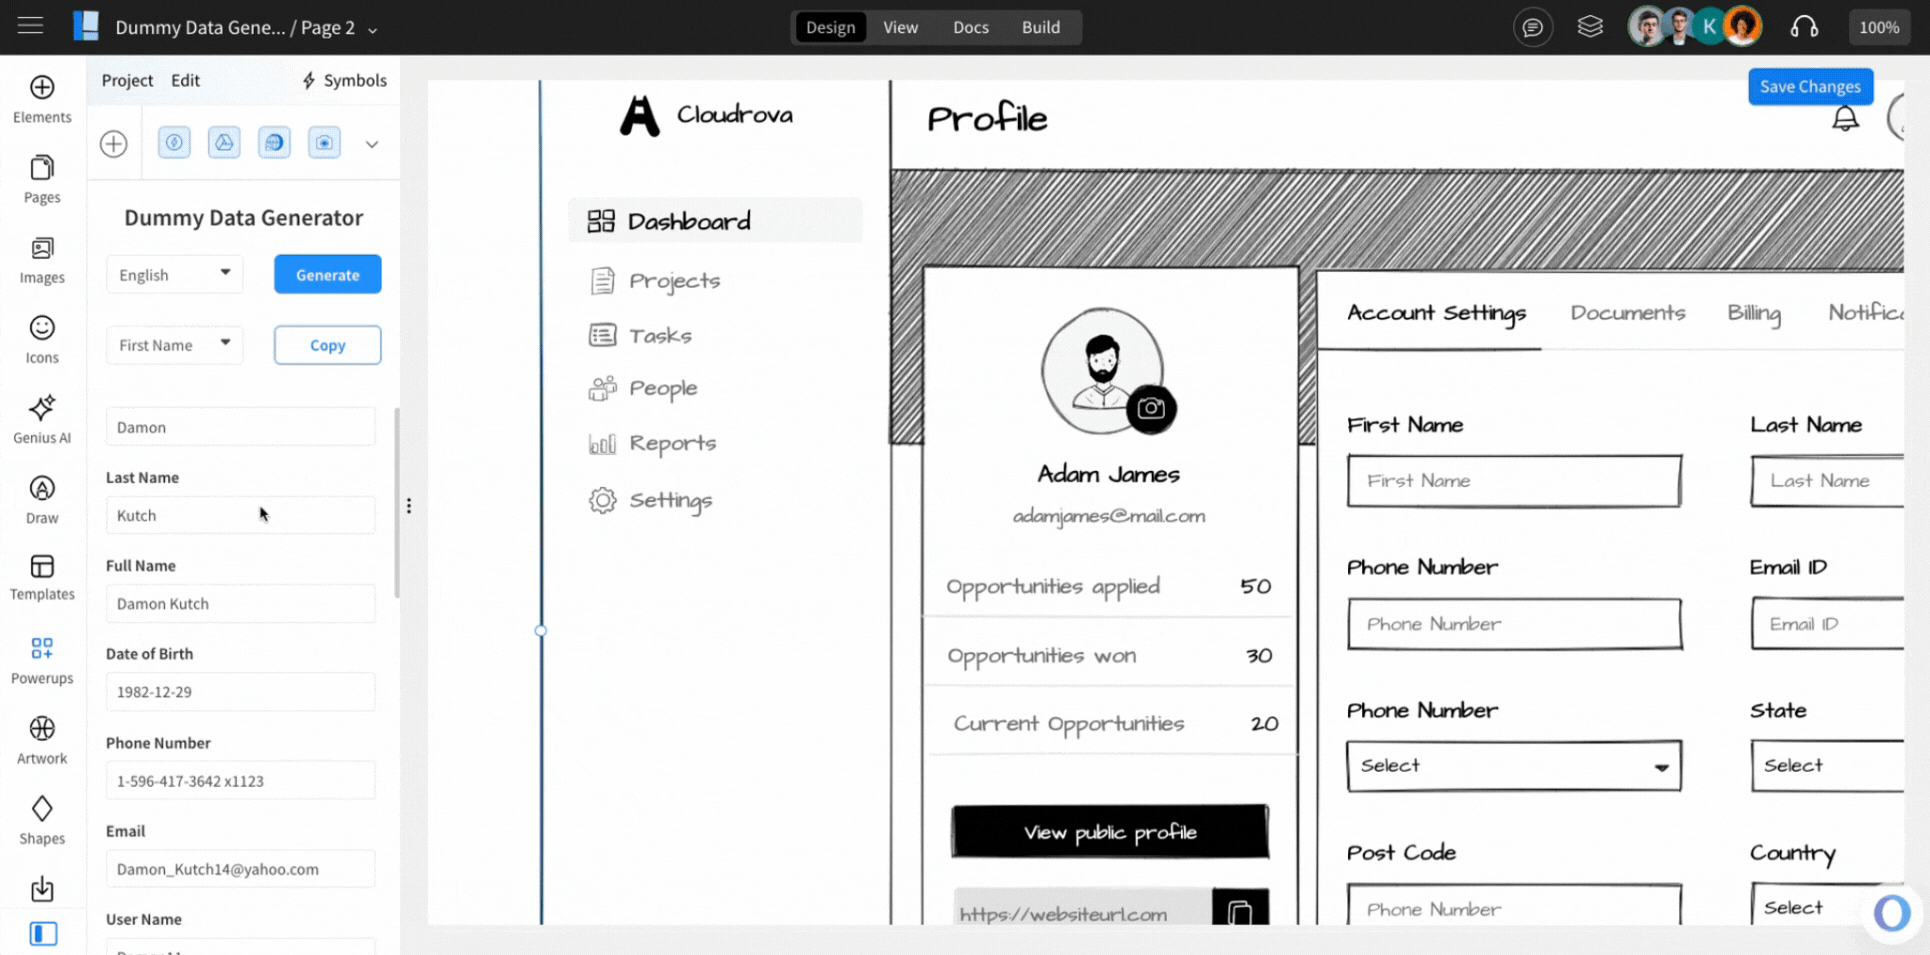1930x955 pixels.
Task: Toggle the left panel layout icon
Action: [43, 933]
